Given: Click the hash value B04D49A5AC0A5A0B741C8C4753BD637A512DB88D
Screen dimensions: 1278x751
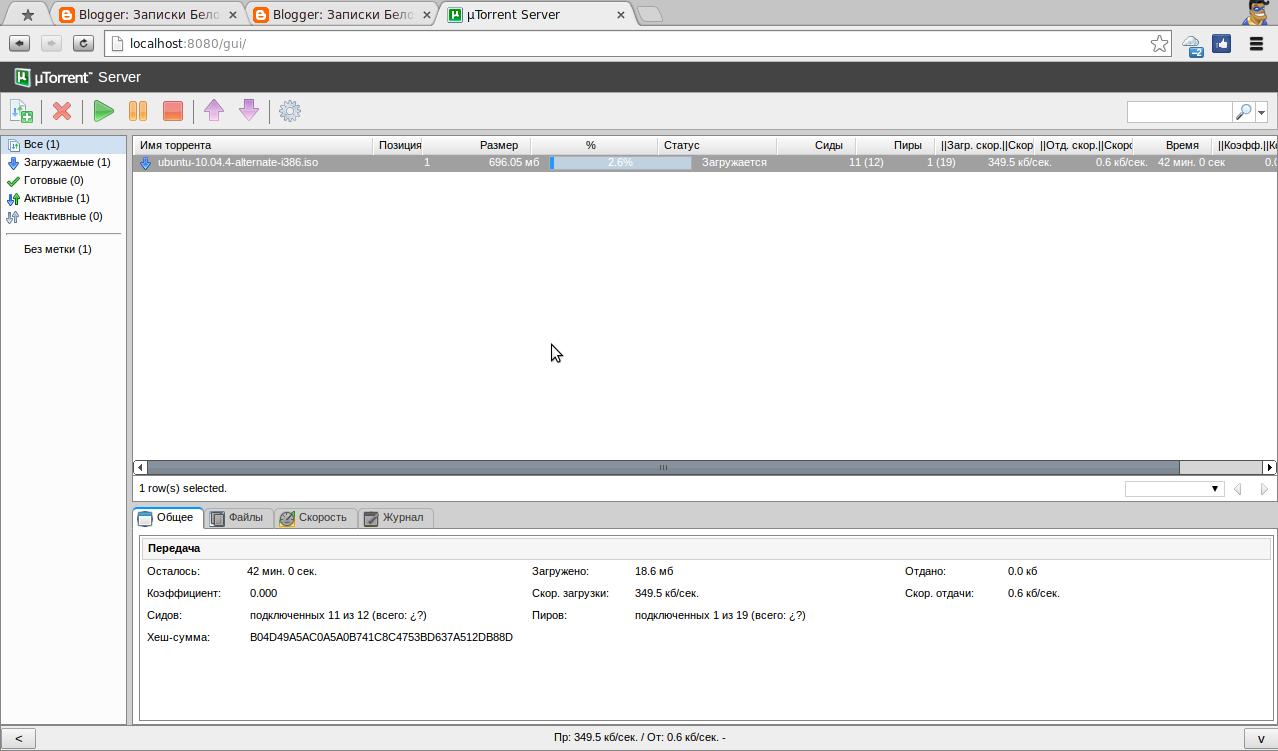Looking at the screenshot, I should (x=381, y=637).
